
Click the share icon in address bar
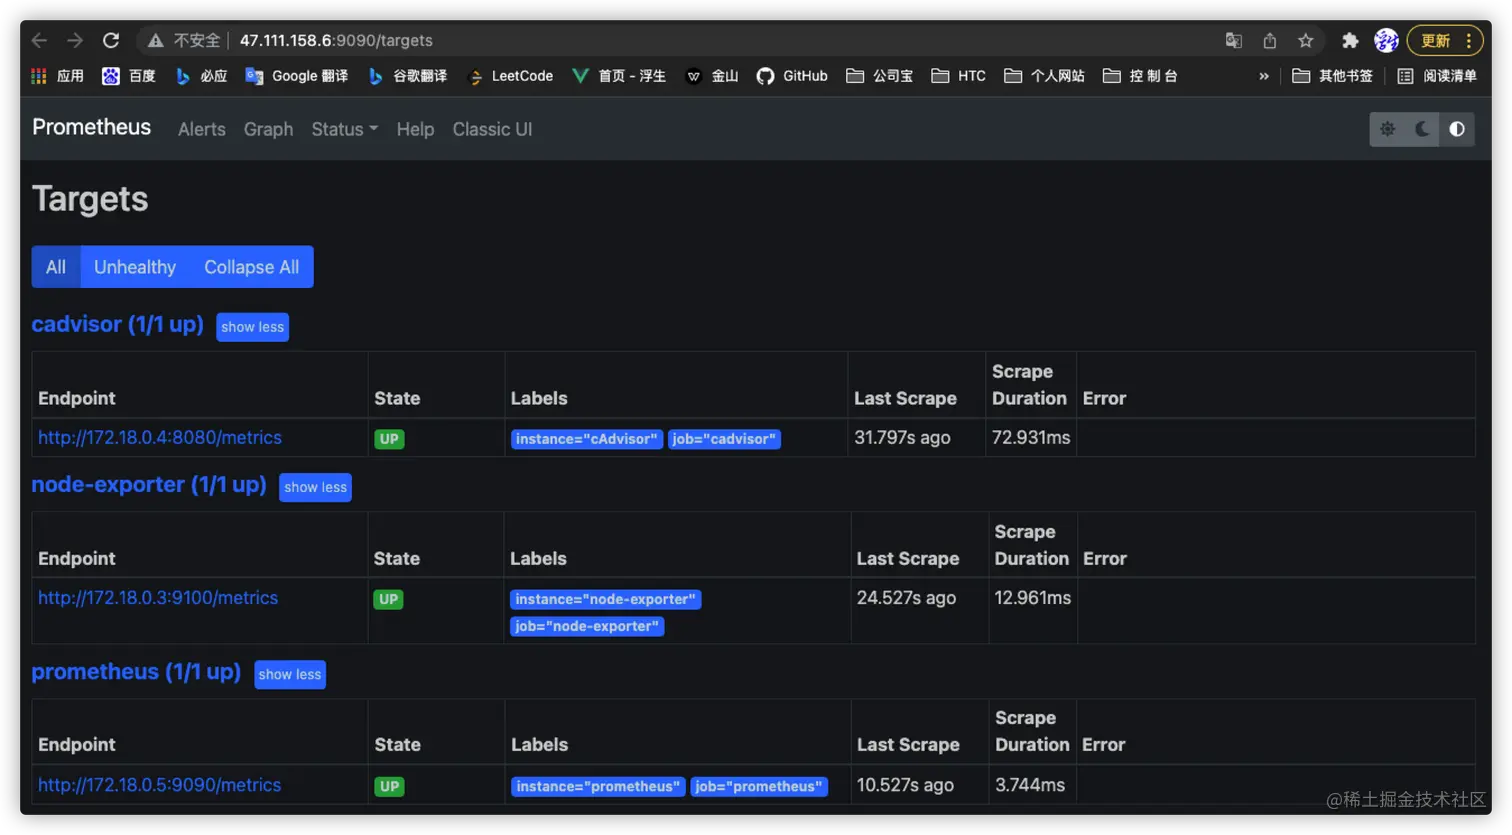coord(1270,41)
